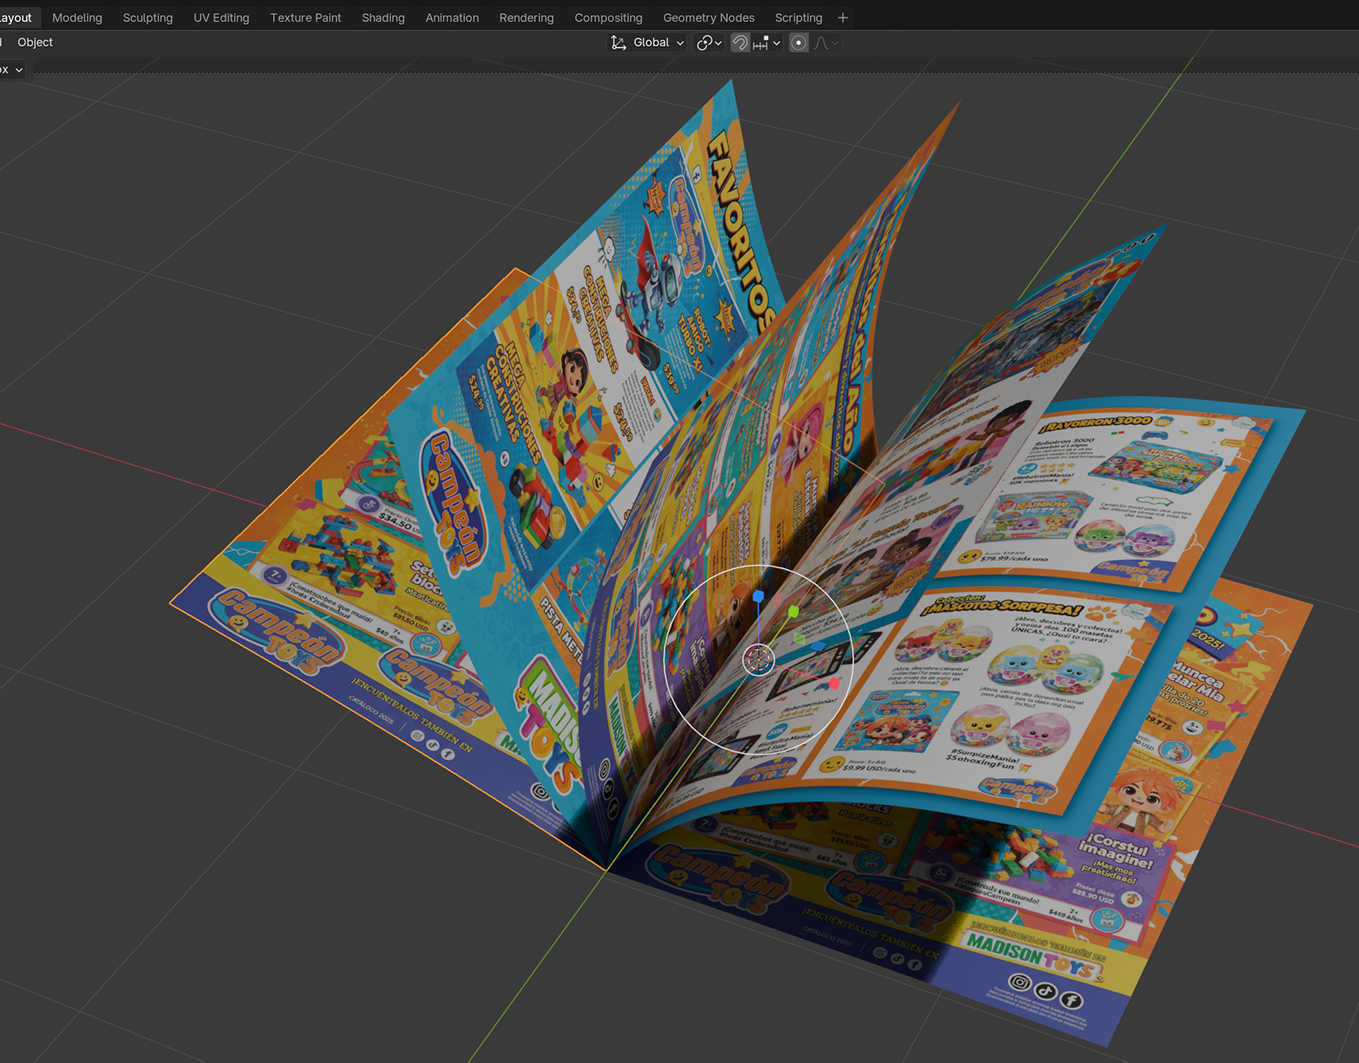The image size is (1359, 1063).
Task: Open the transform pivot point menu
Action: (709, 42)
